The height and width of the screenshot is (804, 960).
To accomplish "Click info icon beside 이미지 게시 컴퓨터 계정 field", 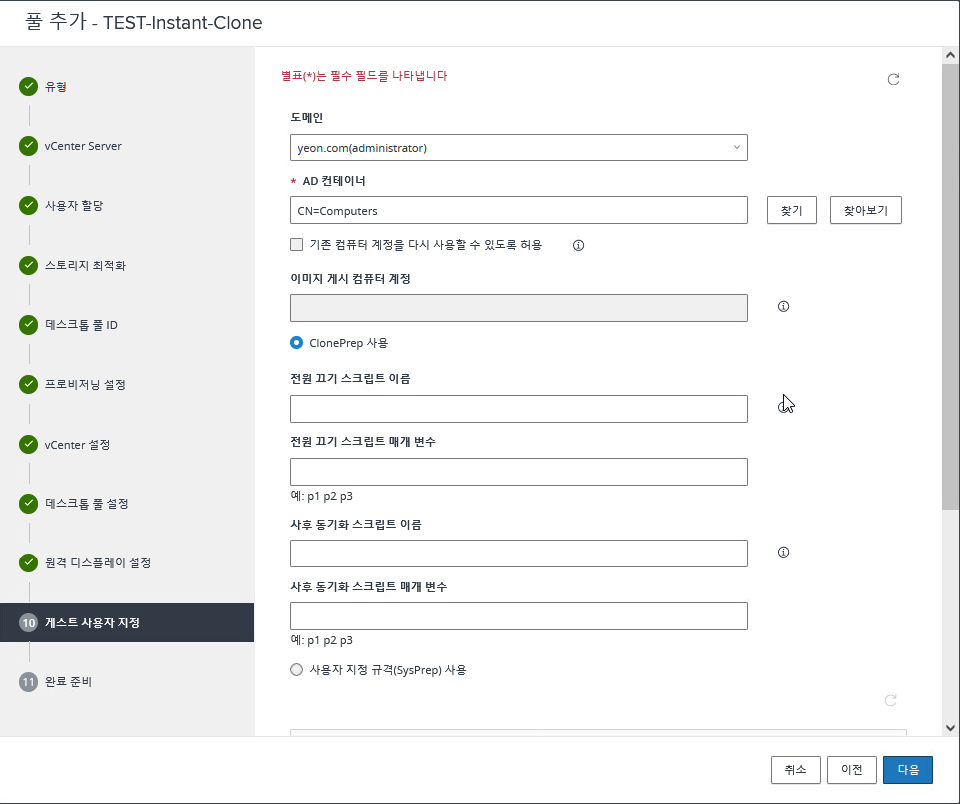I will [783, 306].
